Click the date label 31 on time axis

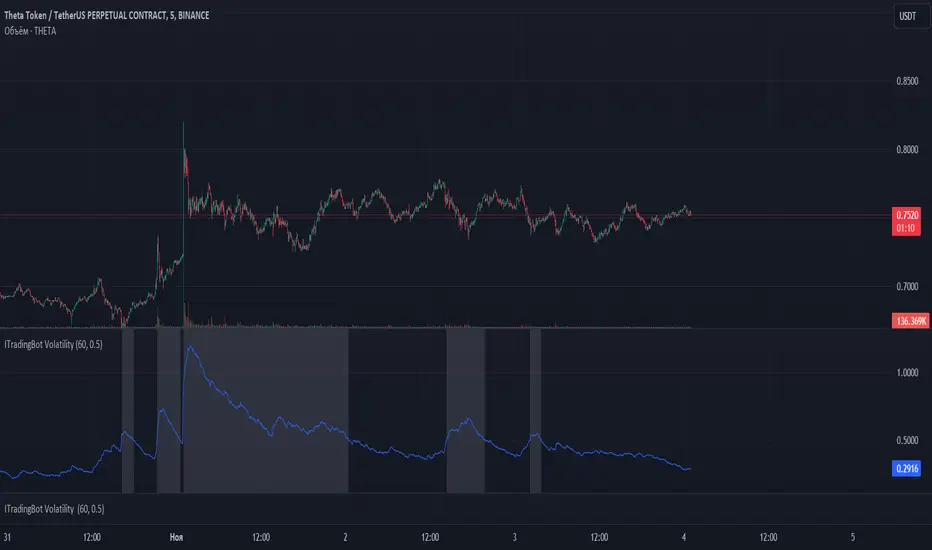7,538
